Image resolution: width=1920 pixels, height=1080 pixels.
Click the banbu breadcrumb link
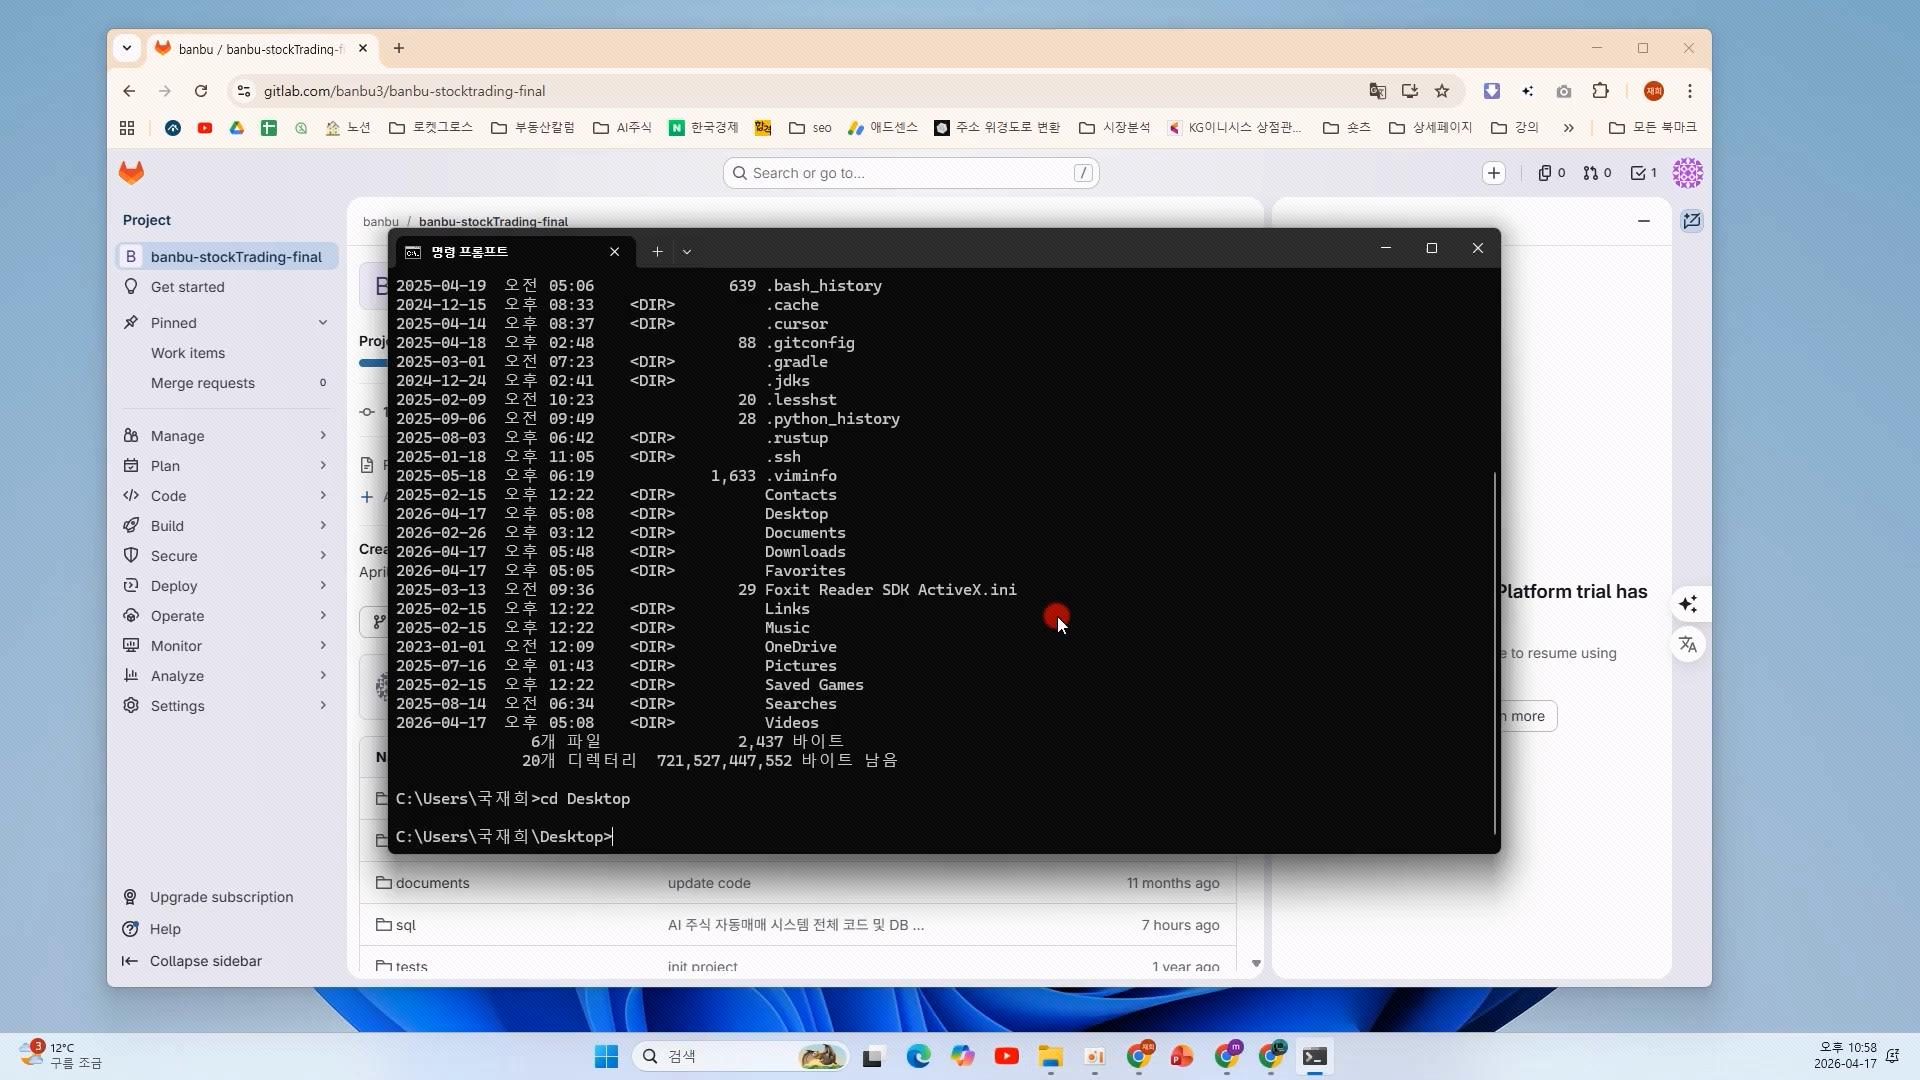click(x=380, y=221)
